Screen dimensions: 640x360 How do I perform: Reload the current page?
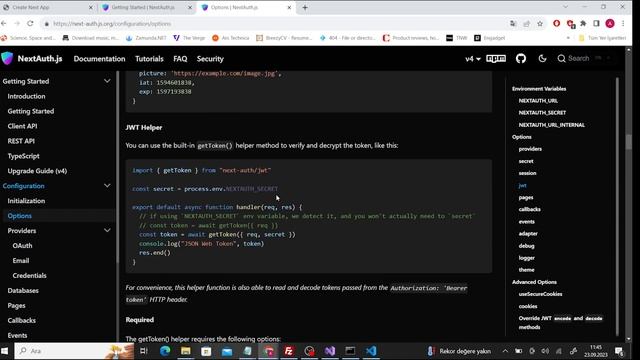[x=30, y=24]
